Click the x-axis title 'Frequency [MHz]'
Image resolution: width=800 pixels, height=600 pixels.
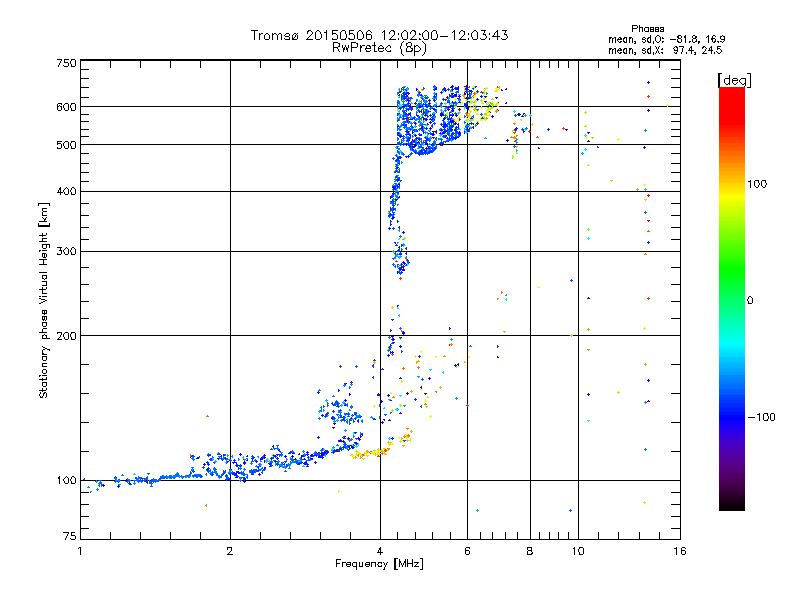pyautogui.click(x=379, y=564)
